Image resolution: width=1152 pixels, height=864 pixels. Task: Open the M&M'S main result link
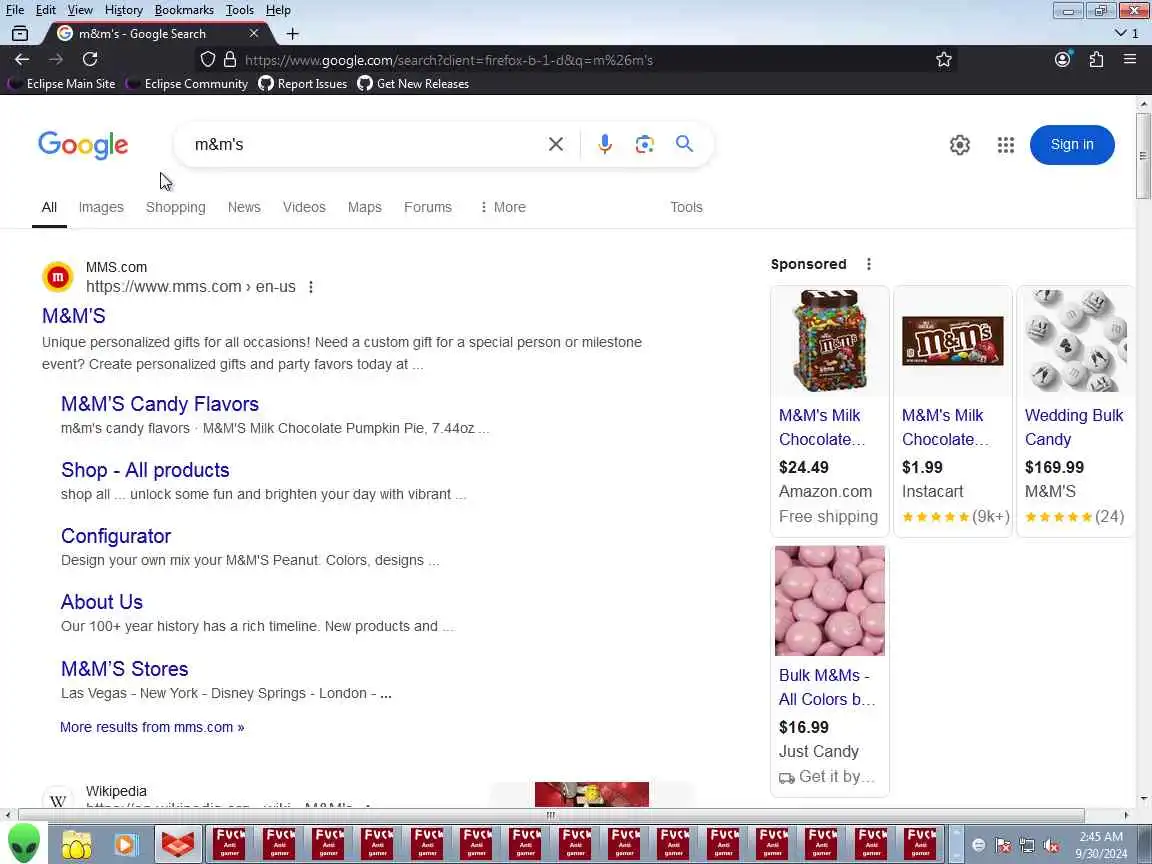tap(73, 316)
